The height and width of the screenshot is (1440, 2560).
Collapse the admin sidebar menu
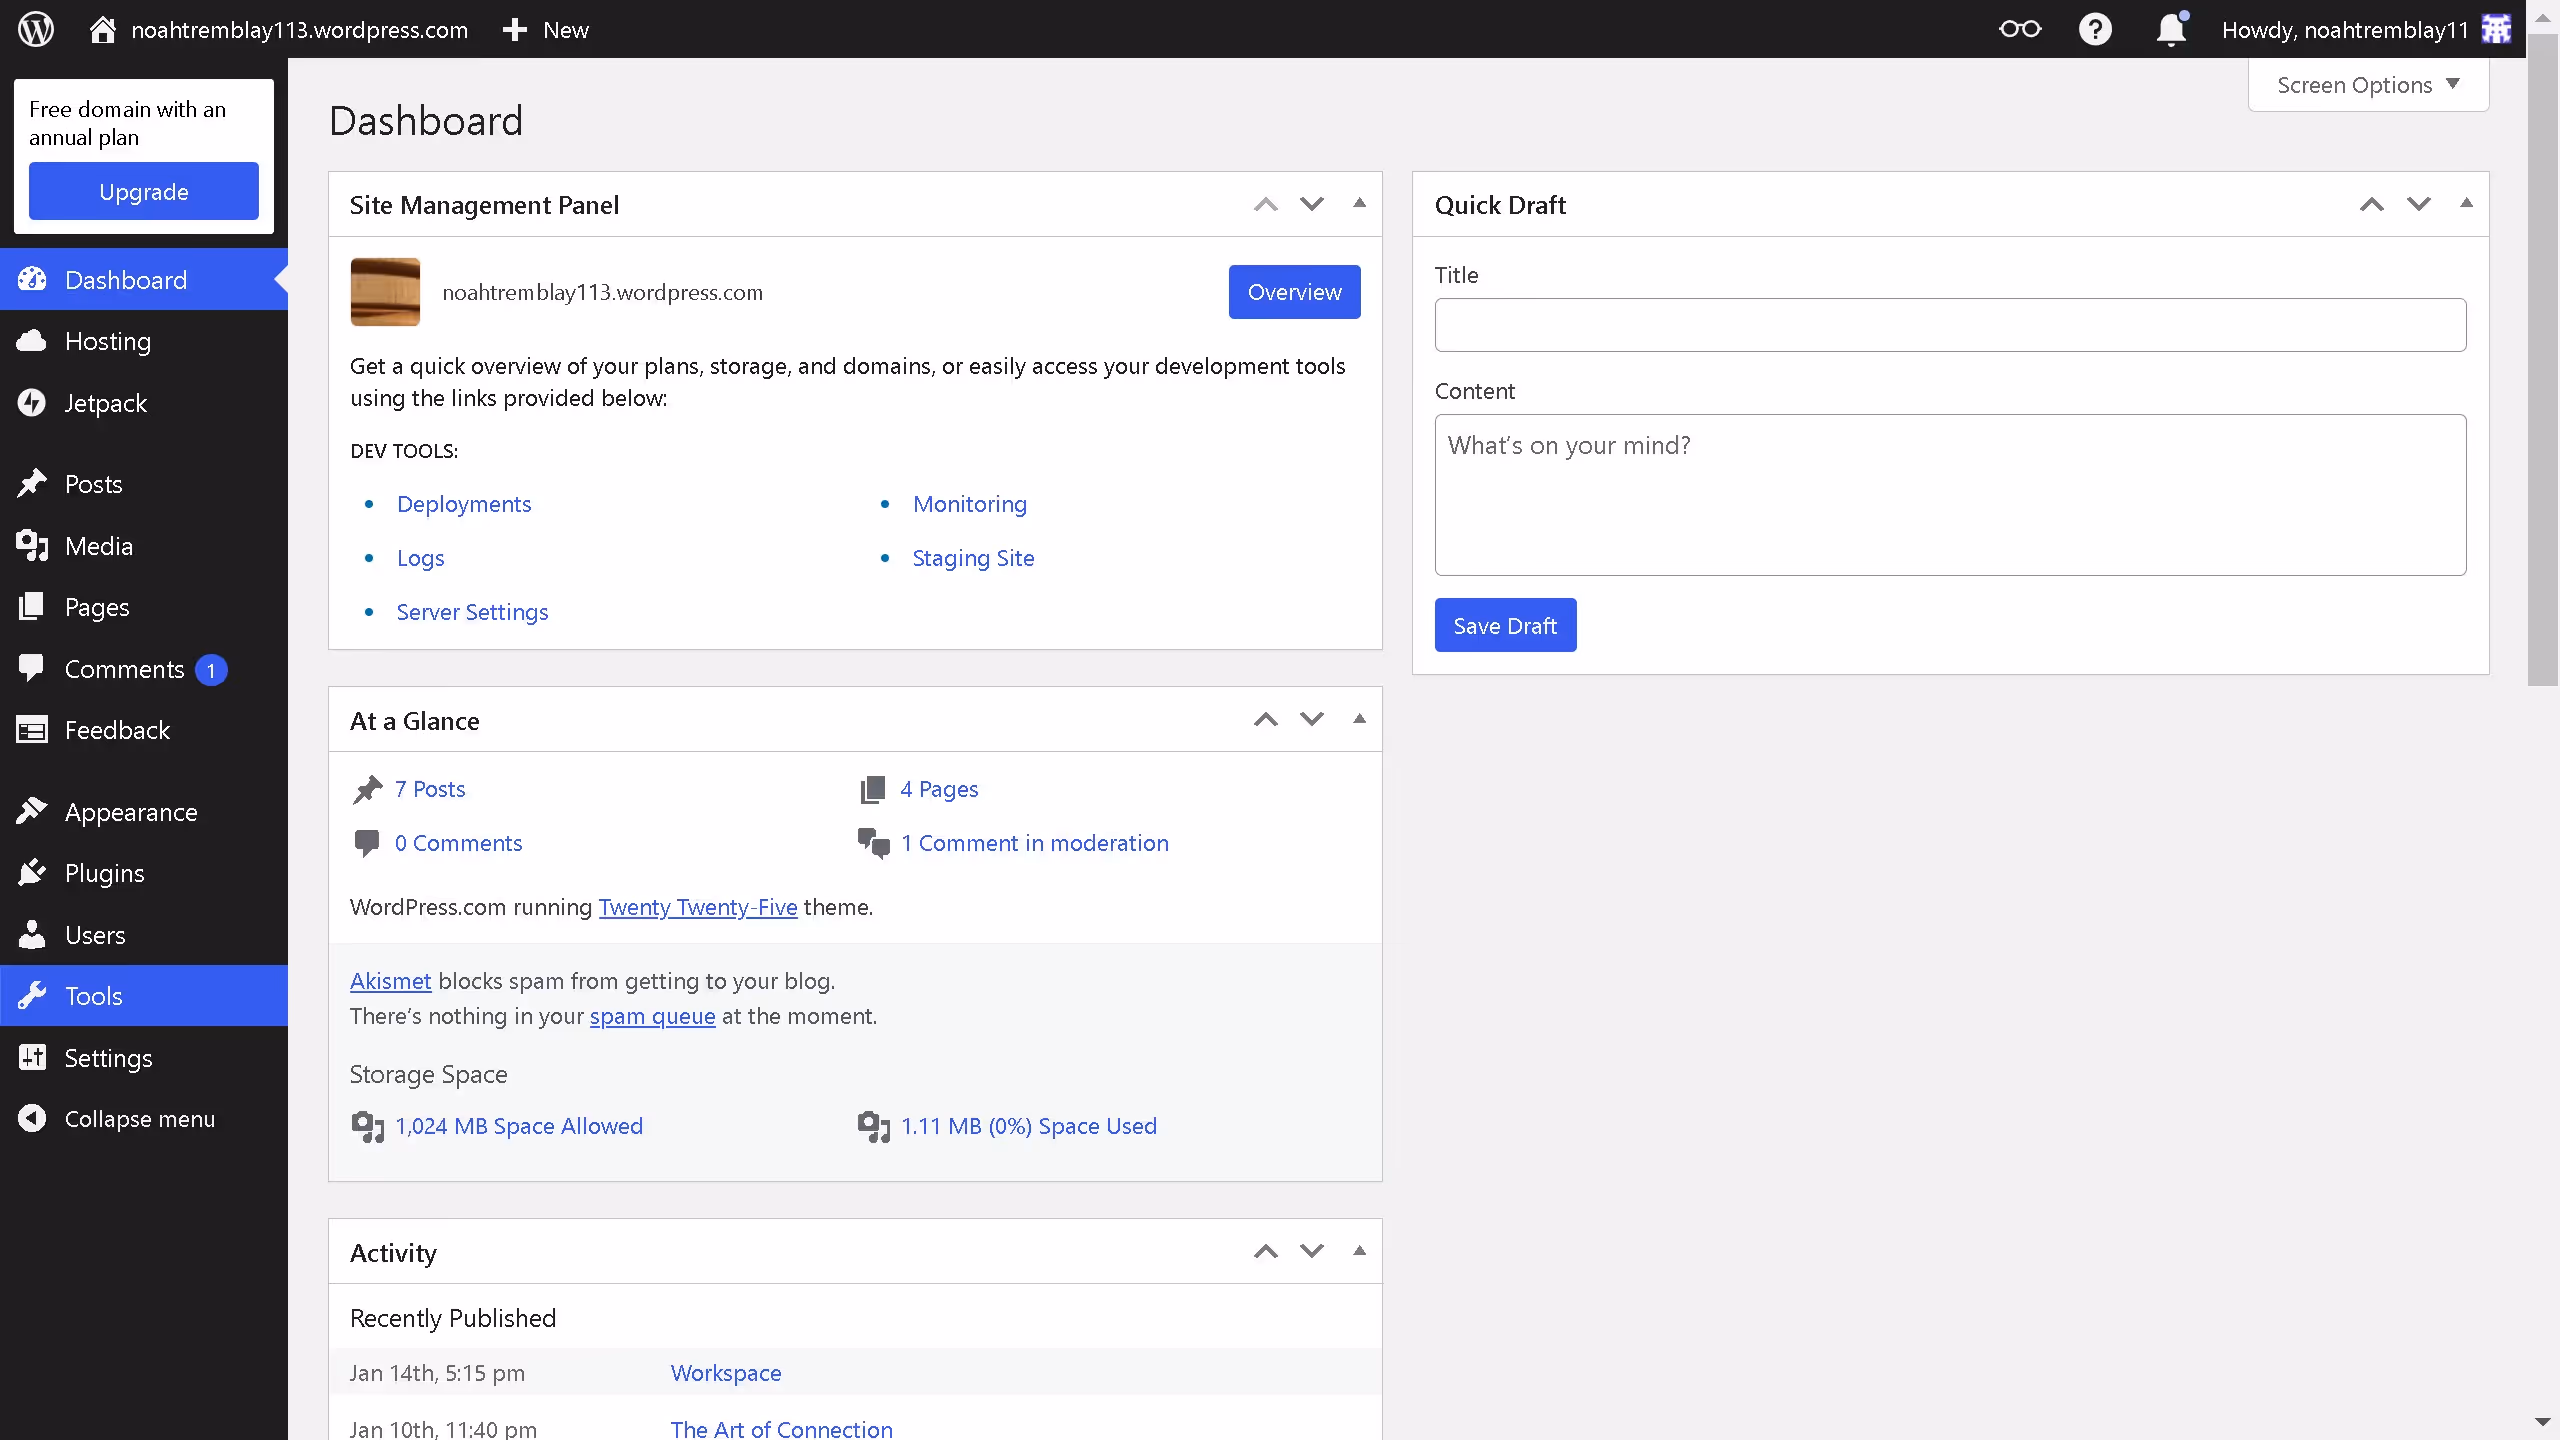139,1118
